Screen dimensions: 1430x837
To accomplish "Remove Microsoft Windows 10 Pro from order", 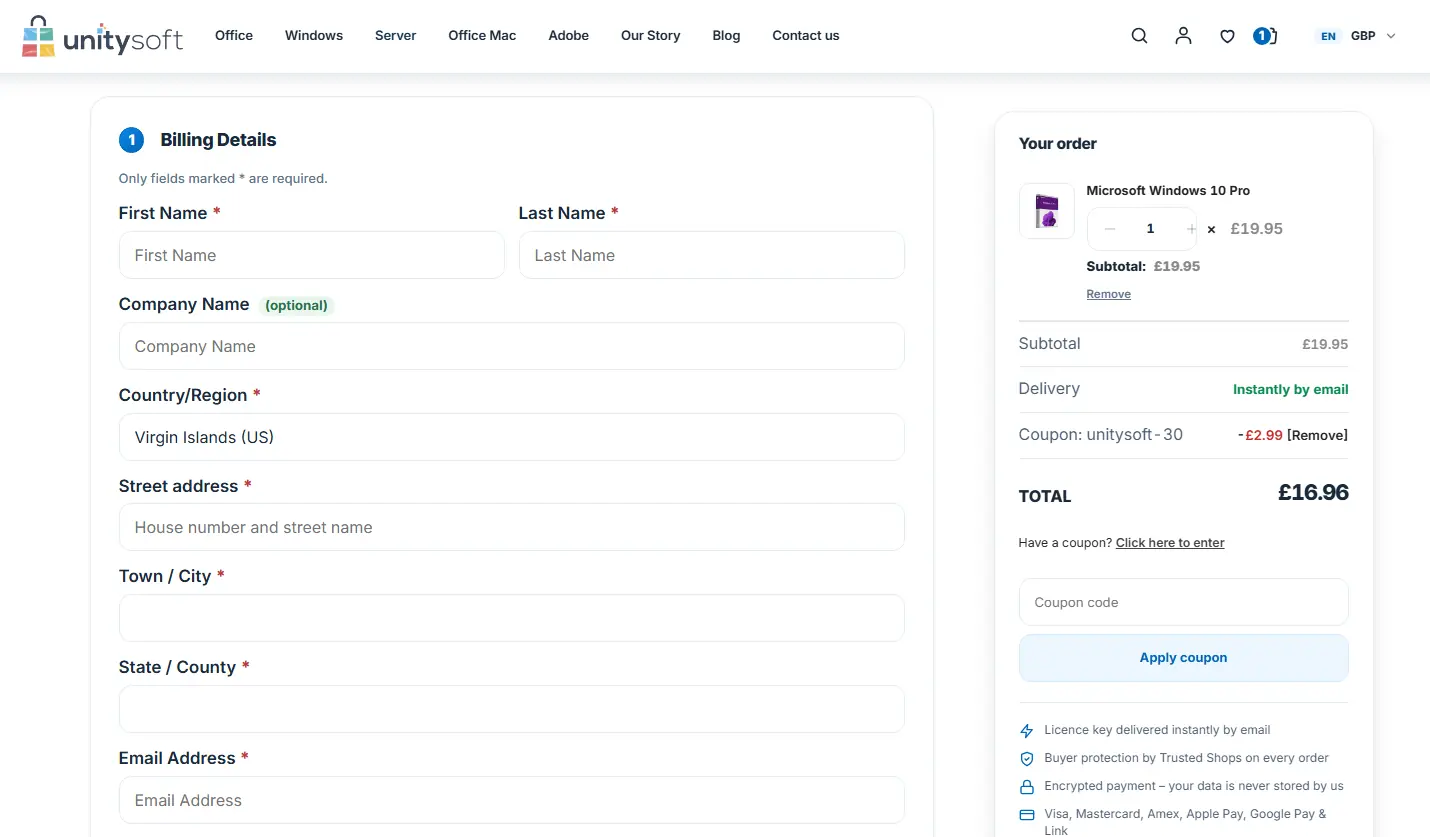I will click(x=1108, y=294).
